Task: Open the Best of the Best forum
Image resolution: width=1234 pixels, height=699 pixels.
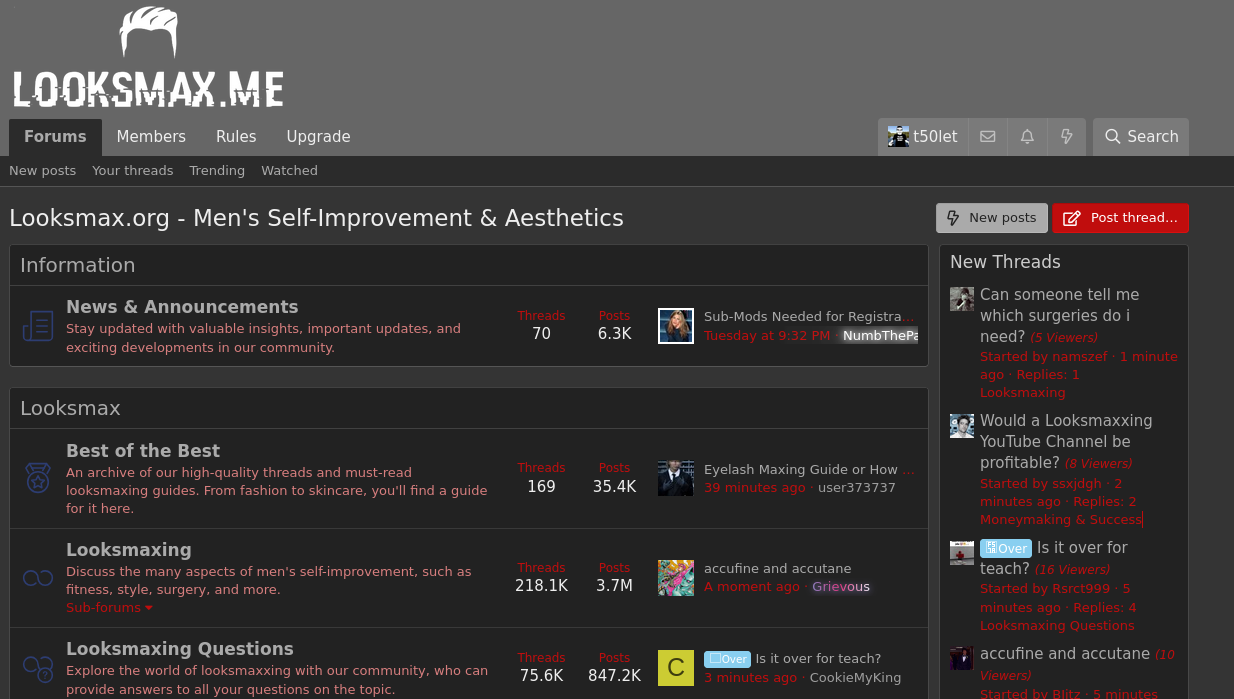Action: 143,451
